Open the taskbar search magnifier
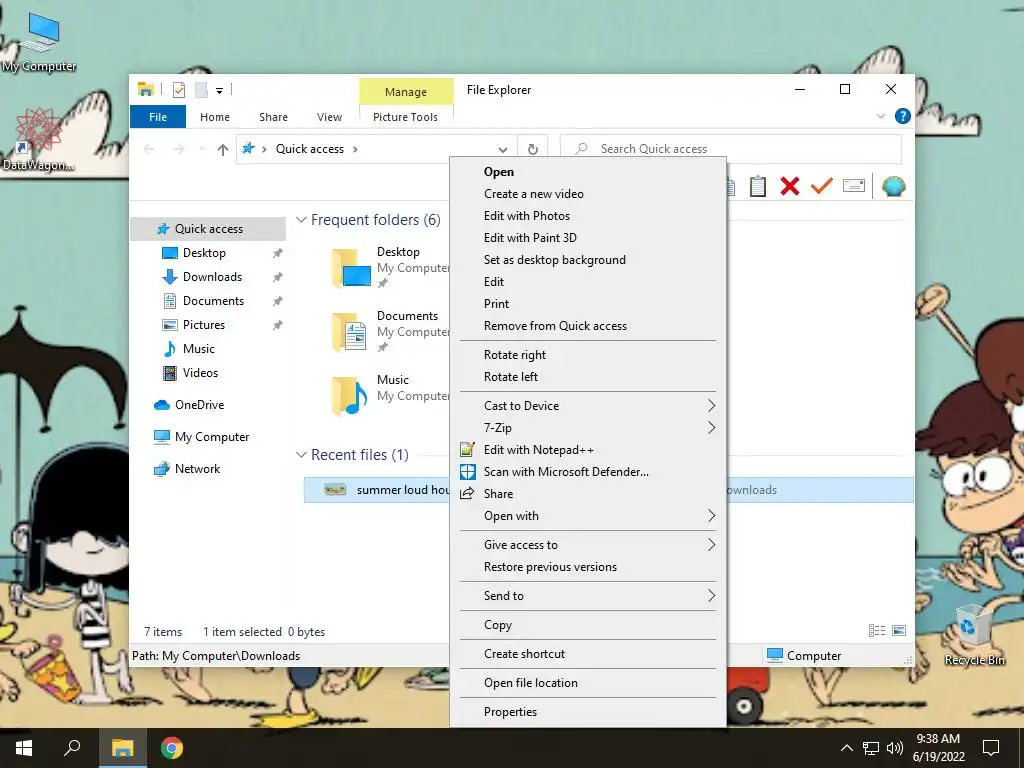 coord(72,748)
